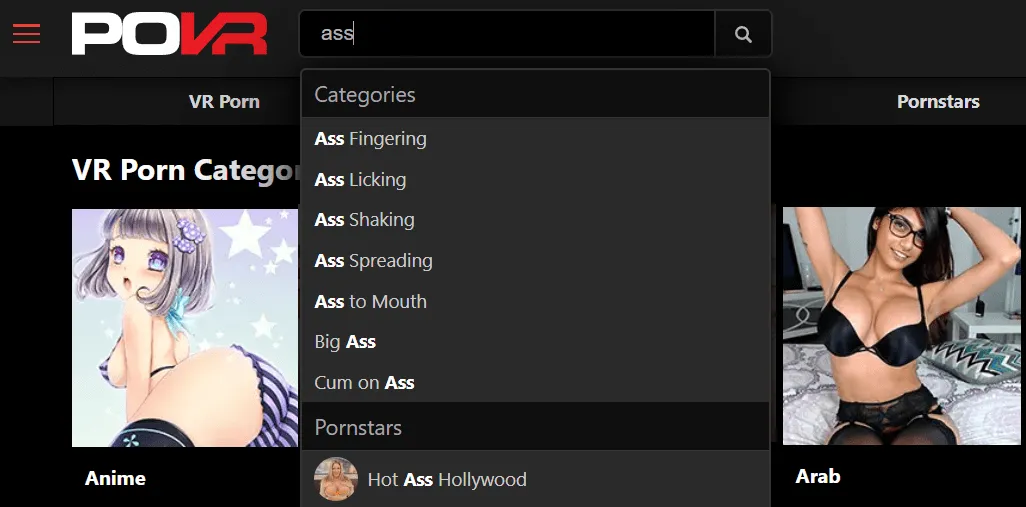Select the 'Ass Fingering' suggestion
This screenshot has height=507, width=1026.
(x=371, y=139)
